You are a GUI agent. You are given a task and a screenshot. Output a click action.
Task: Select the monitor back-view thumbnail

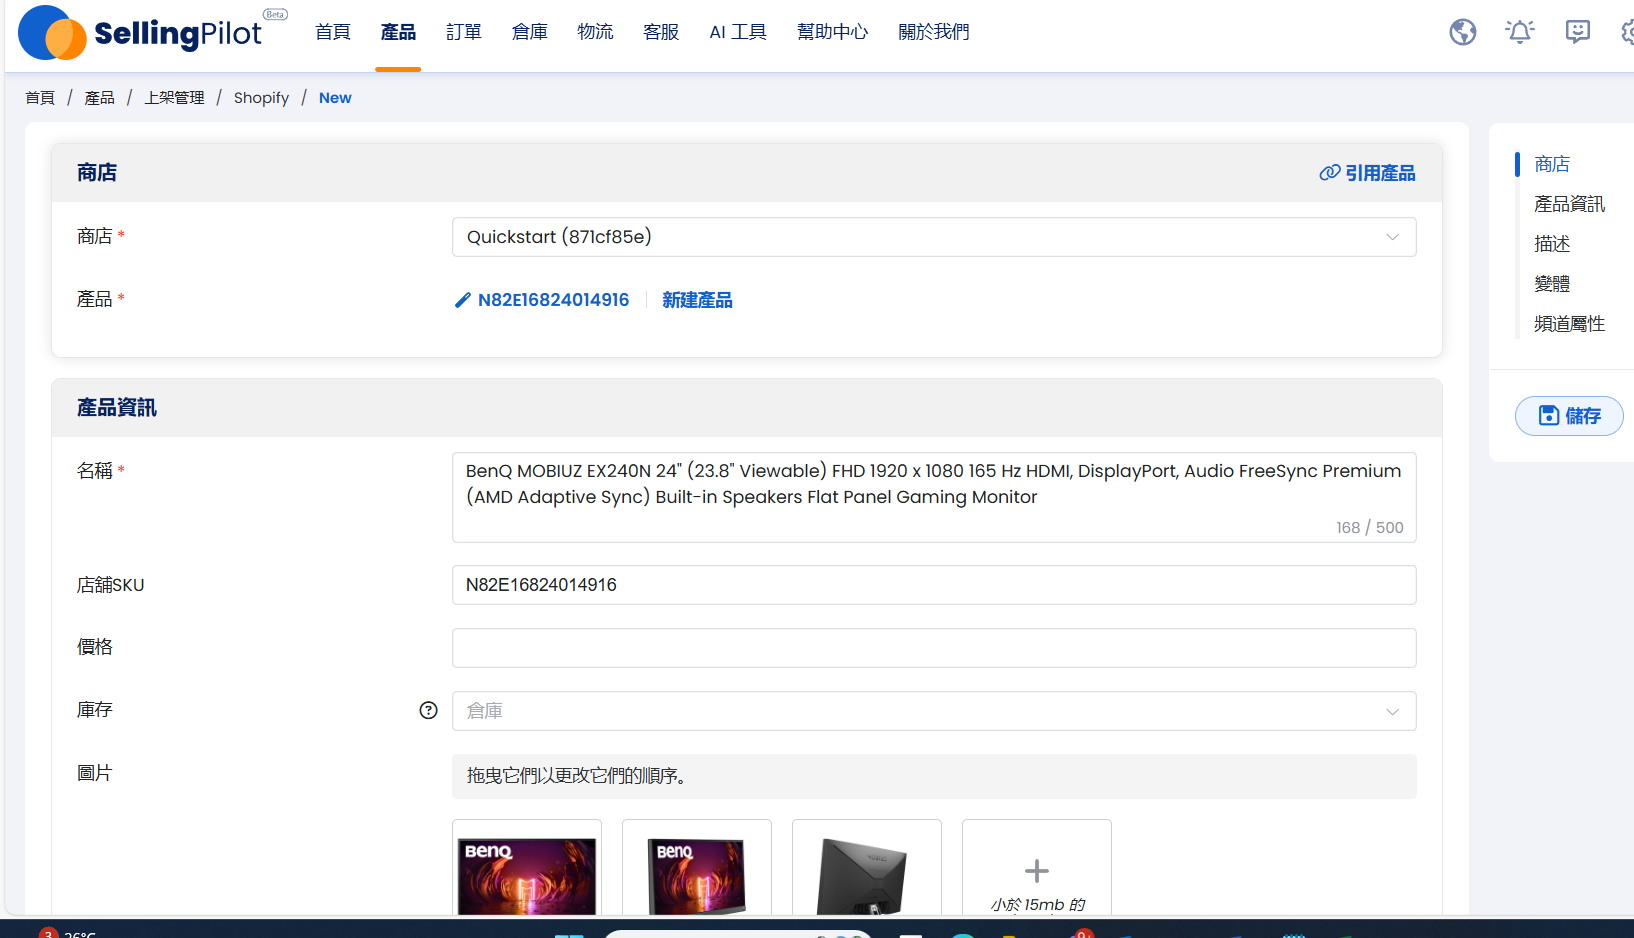click(867, 868)
